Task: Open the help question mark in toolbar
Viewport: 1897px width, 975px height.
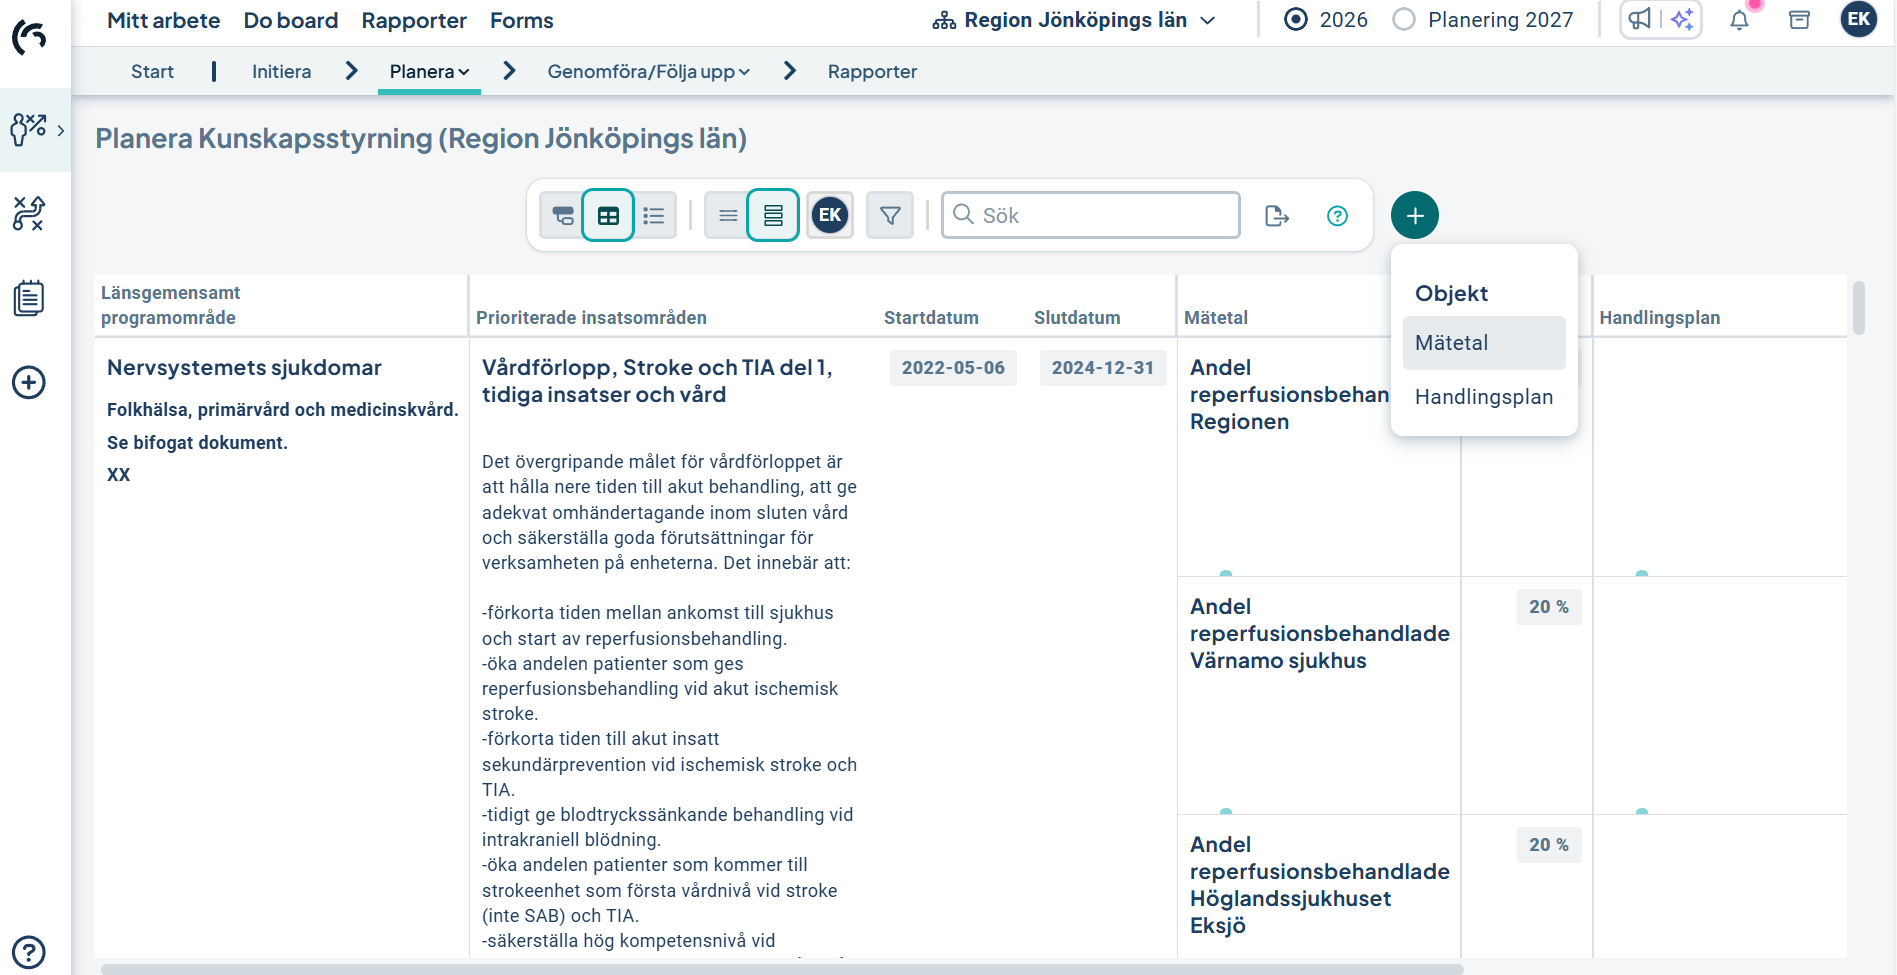Action: tap(1337, 216)
